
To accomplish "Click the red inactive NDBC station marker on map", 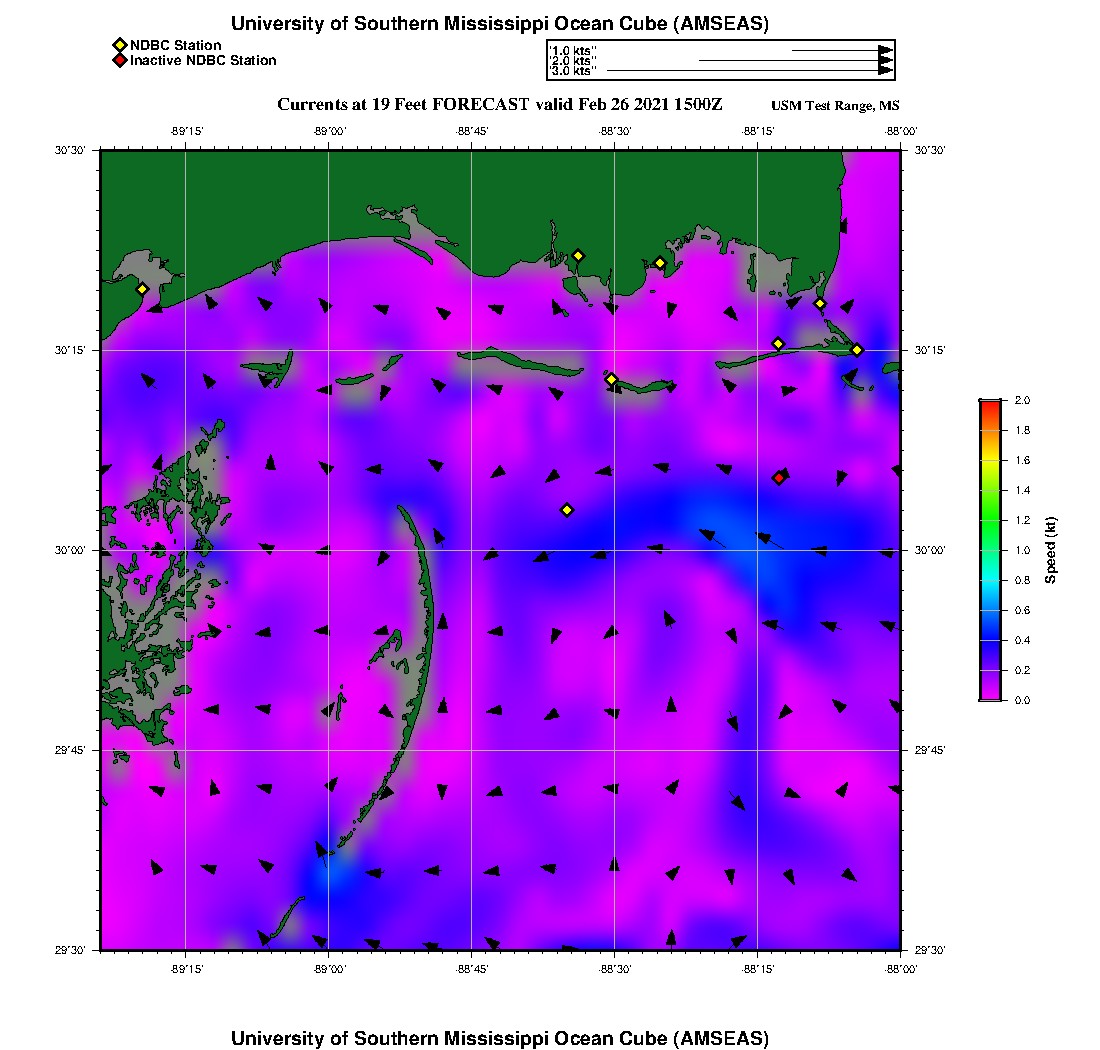I will tap(779, 478).
